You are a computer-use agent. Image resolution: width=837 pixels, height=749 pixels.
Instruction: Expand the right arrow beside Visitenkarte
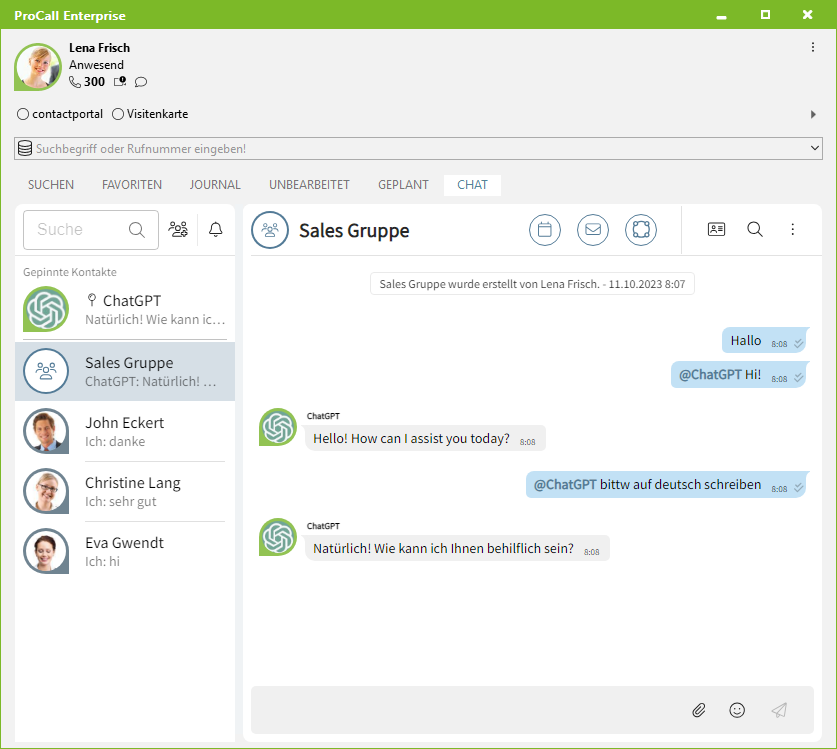click(x=813, y=115)
